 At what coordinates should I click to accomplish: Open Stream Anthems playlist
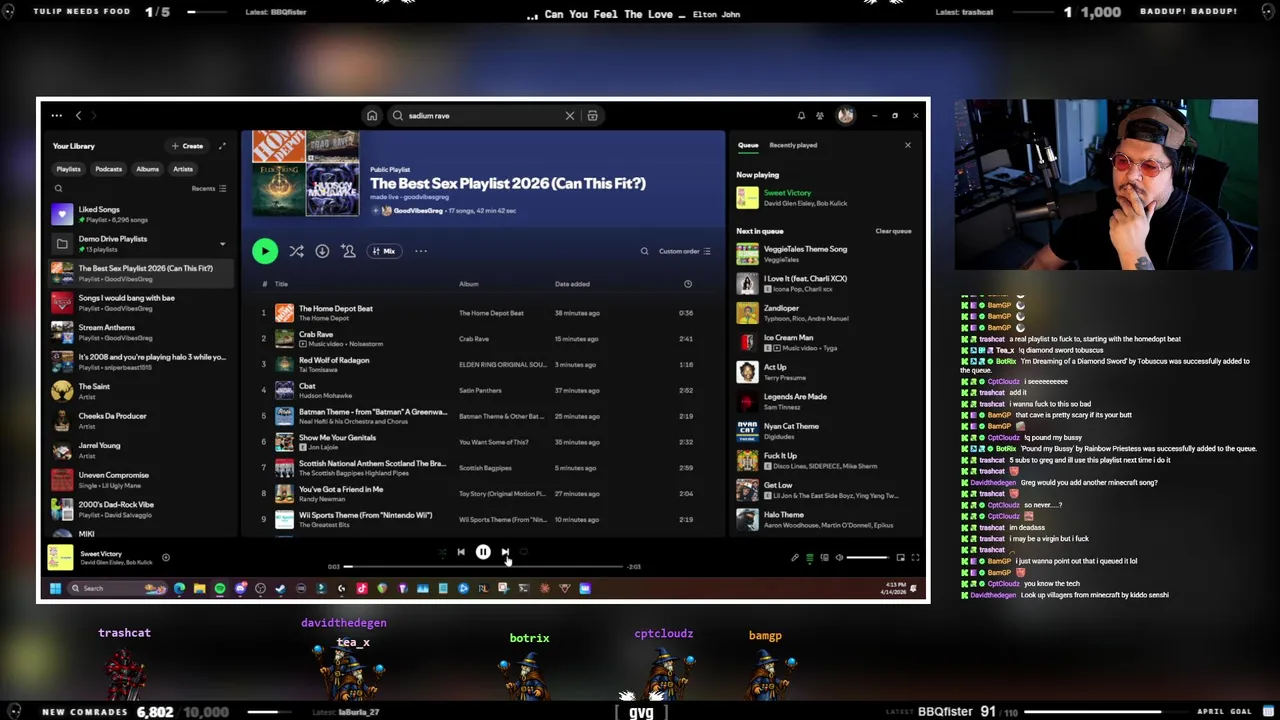(140, 332)
